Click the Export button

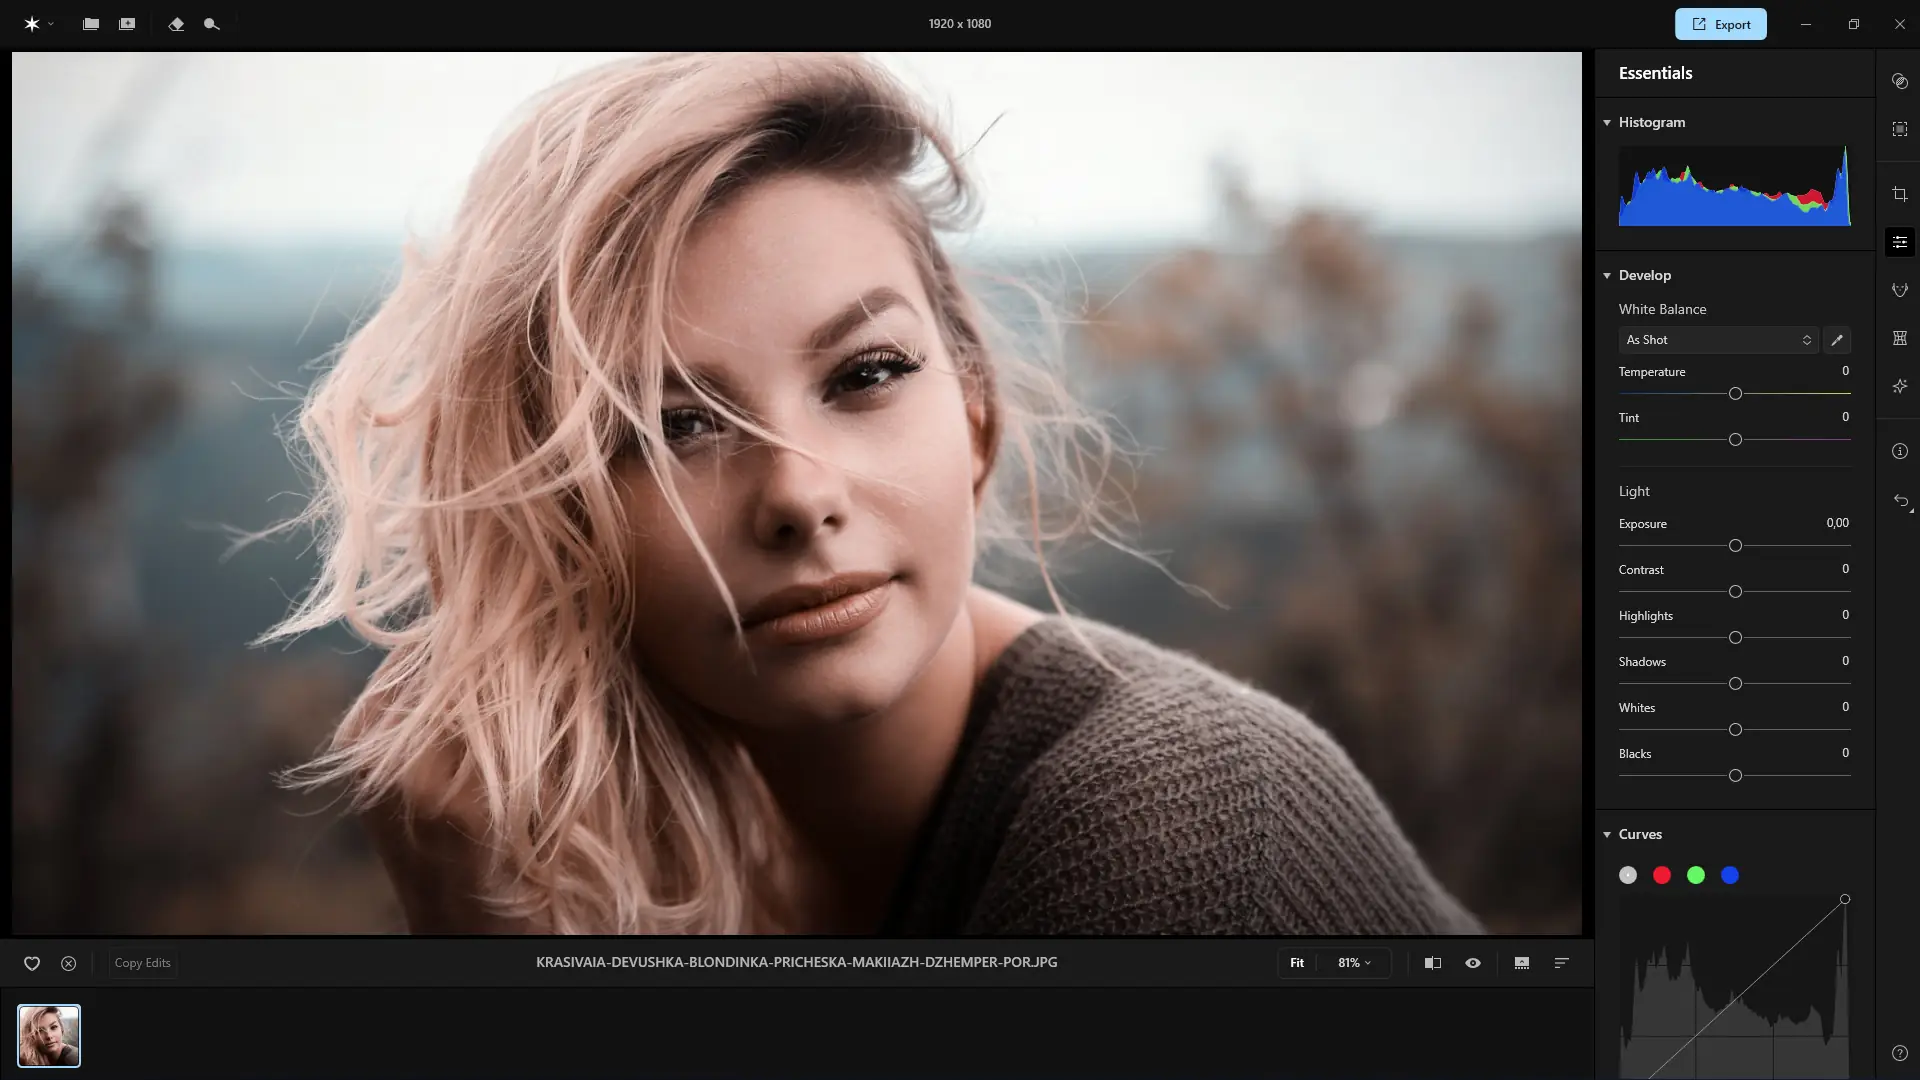pos(1720,24)
